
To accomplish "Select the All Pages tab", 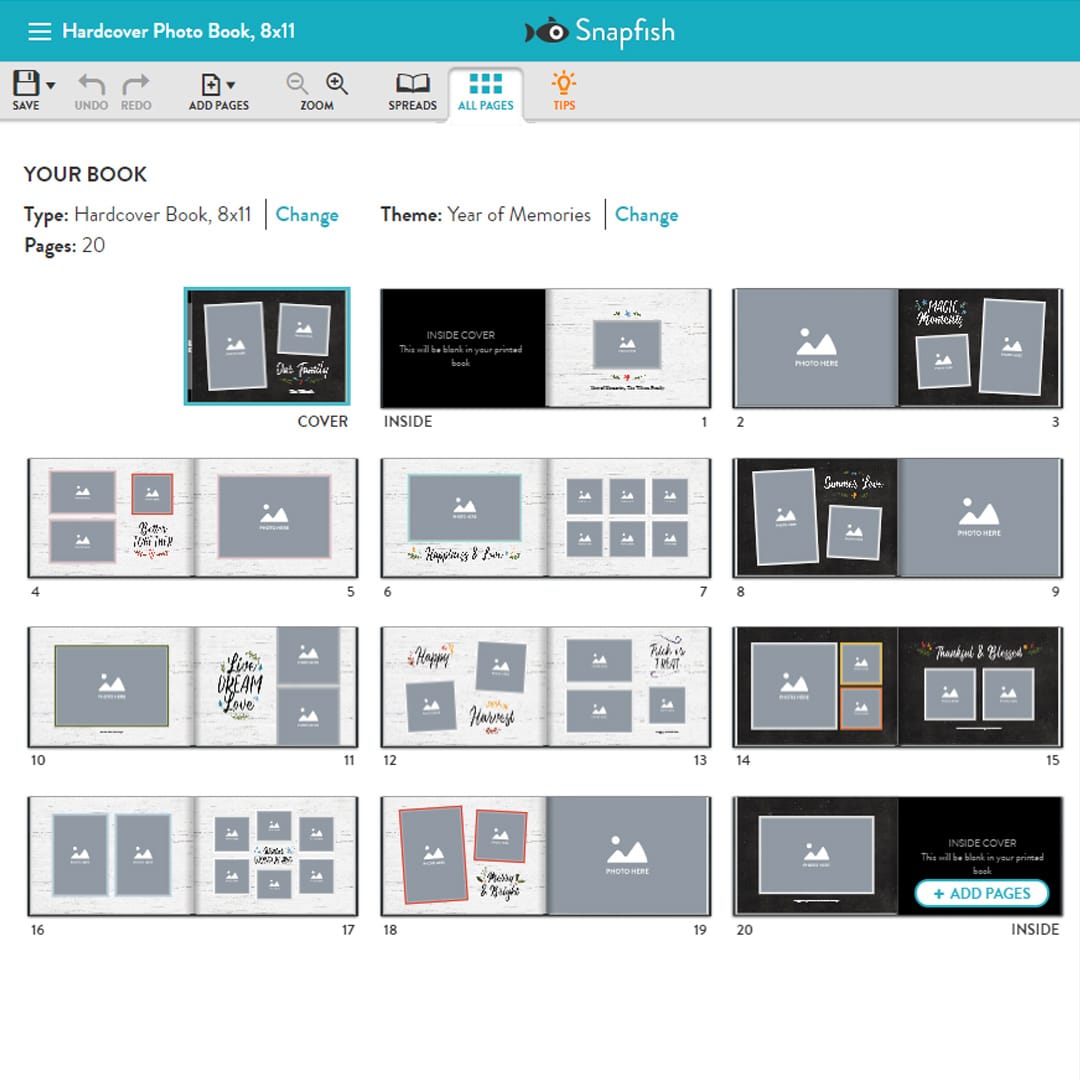I will tap(485, 90).
